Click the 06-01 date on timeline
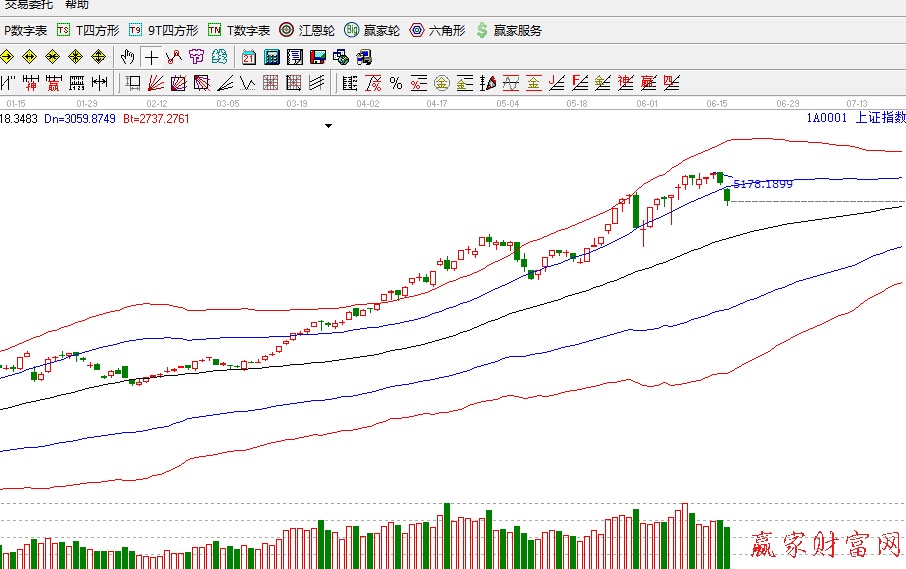This screenshot has height=569, width=906. pos(647,103)
